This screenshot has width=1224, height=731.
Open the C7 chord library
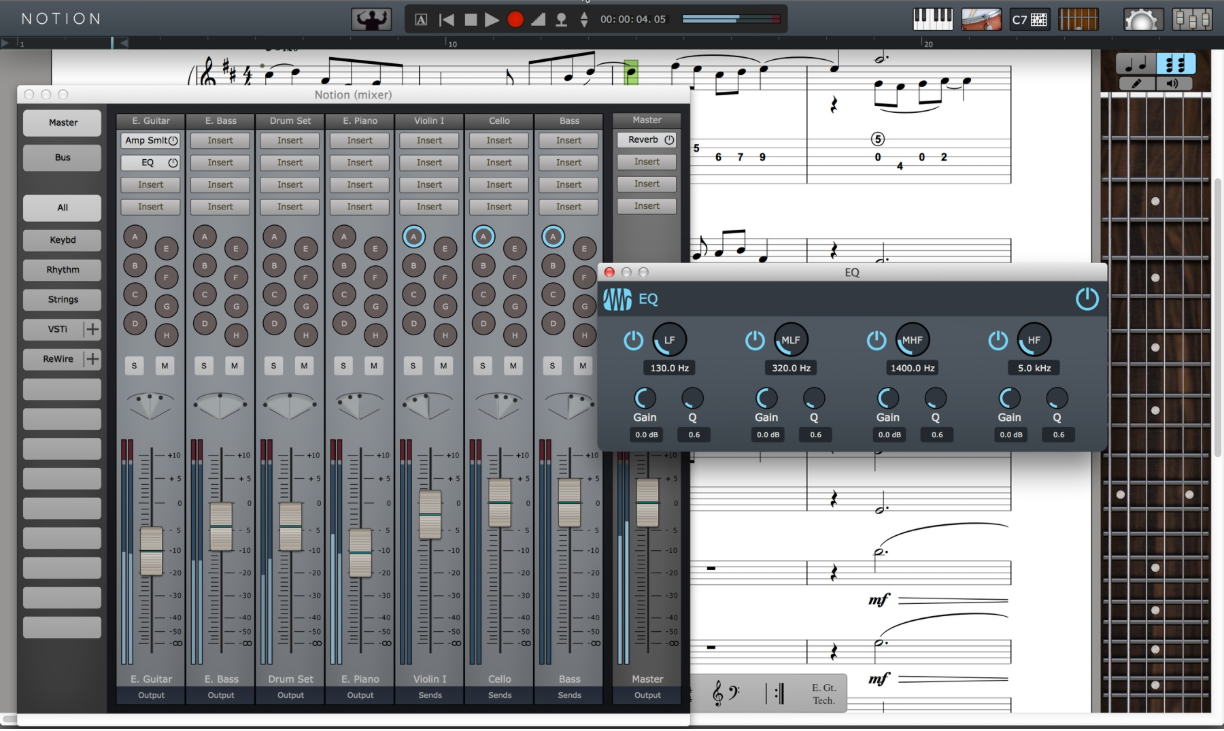(1029, 18)
